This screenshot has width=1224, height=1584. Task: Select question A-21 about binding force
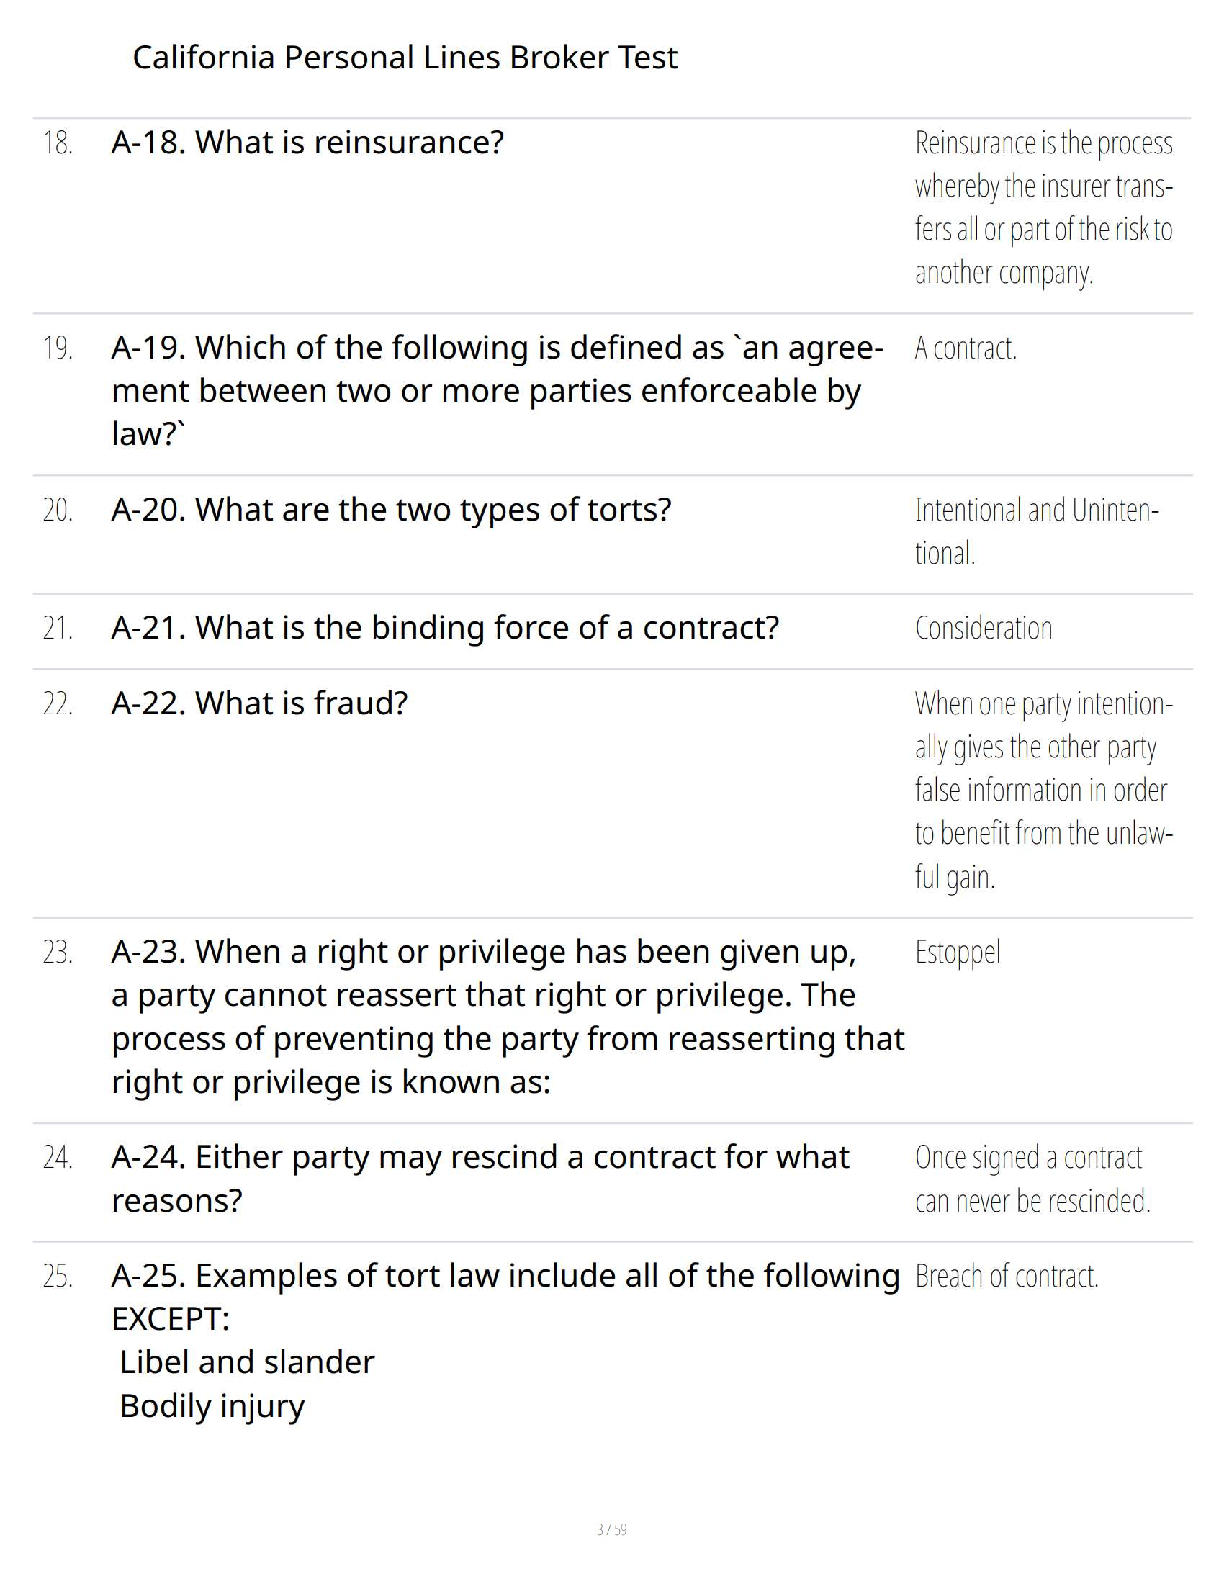445,628
